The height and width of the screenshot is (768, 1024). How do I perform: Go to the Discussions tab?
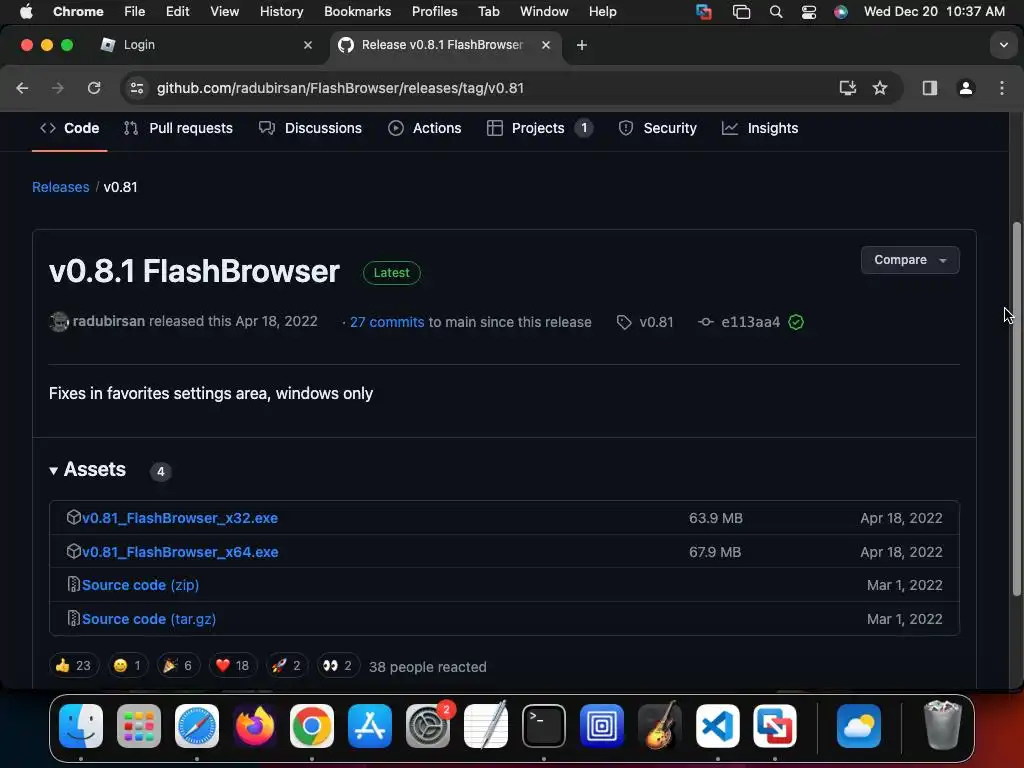(x=310, y=128)
